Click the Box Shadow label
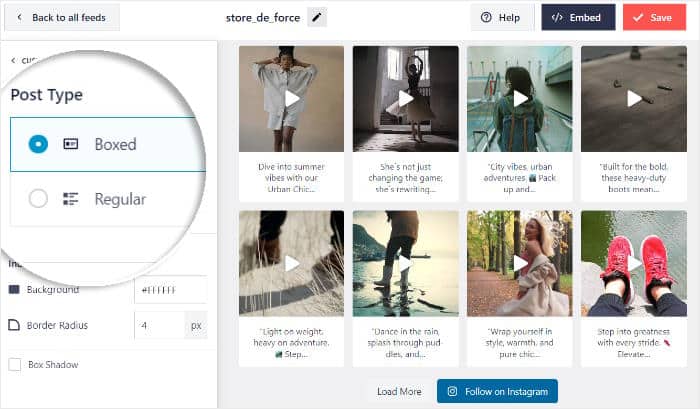 click(x=53, y=364)
